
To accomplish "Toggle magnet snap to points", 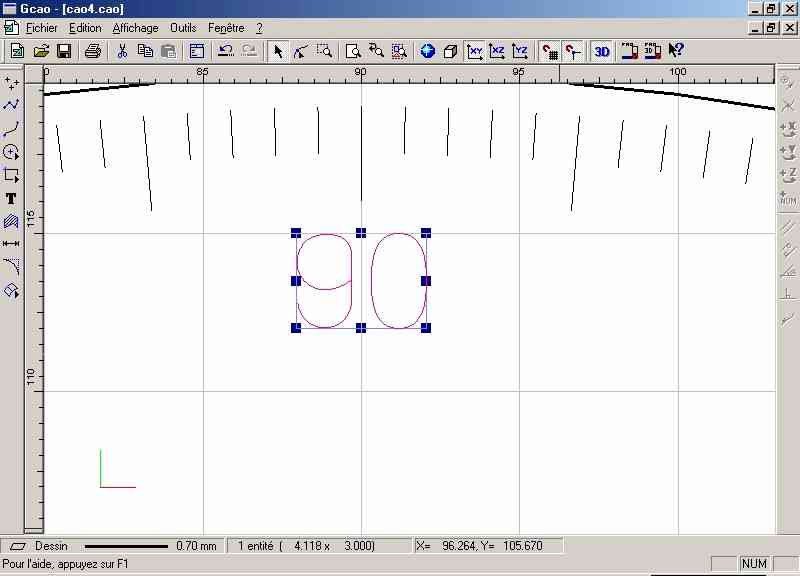I will 572,51.
